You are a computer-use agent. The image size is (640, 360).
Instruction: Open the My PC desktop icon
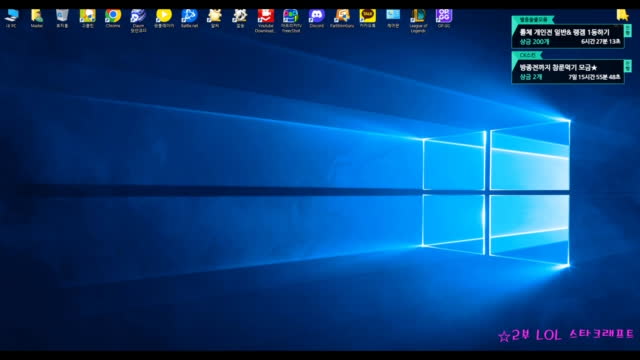click(11, 18)
